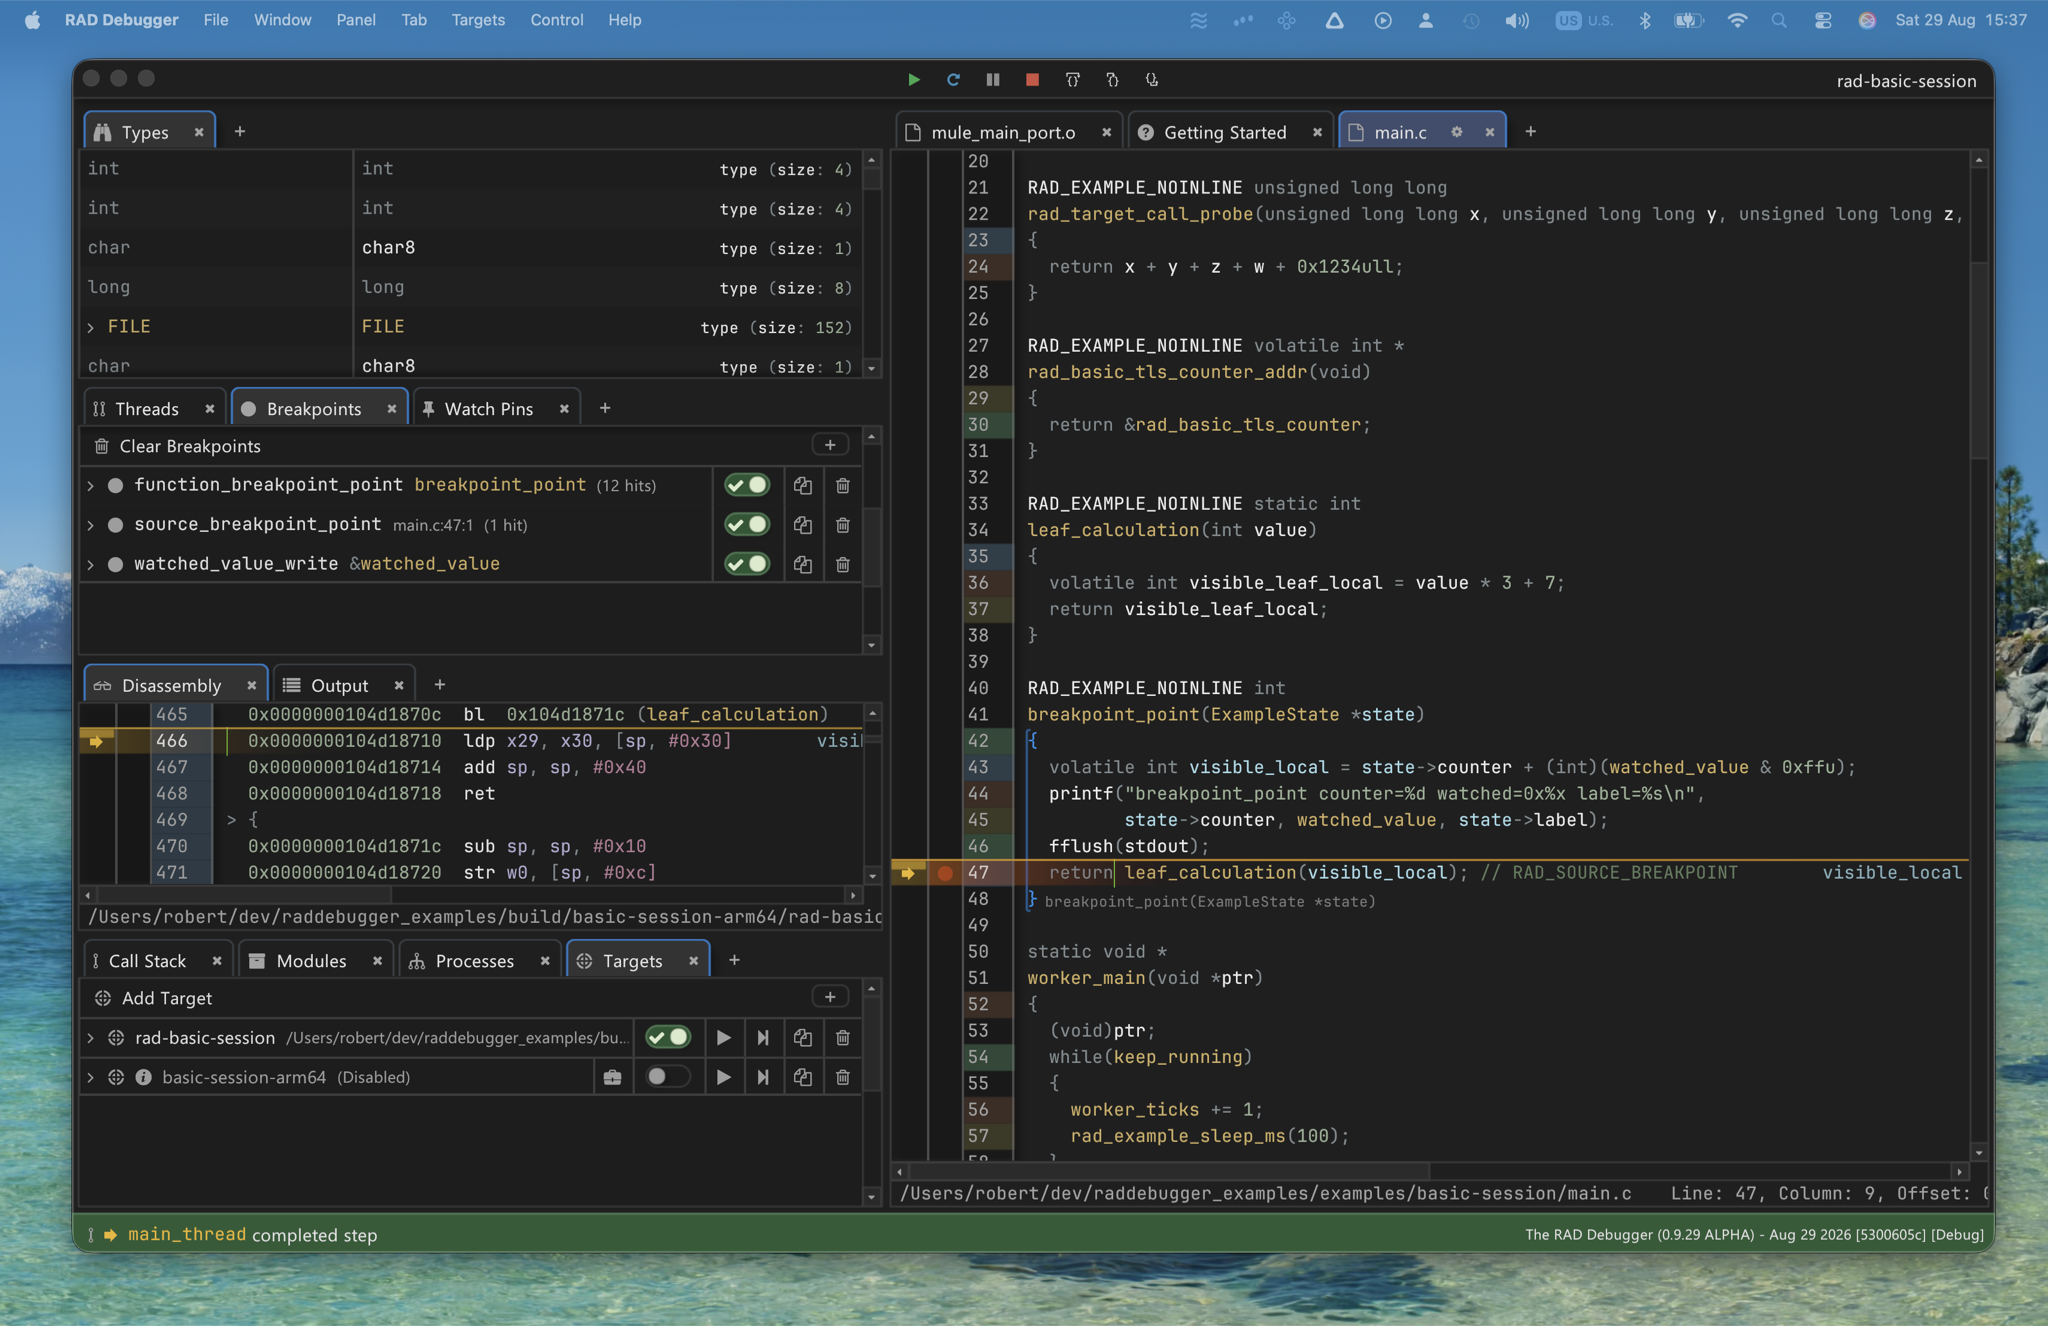Viewport: 2048px width, 1326px height.
Task: Delete the rad-basic-session target
Action: (x=843, y=1038)
